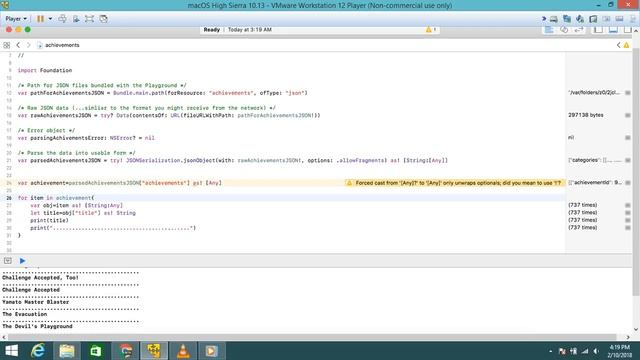This screenshot has width=640, height=360.
Task: Click the "for item in achievement" line
Action: click(x=56, y=198)
